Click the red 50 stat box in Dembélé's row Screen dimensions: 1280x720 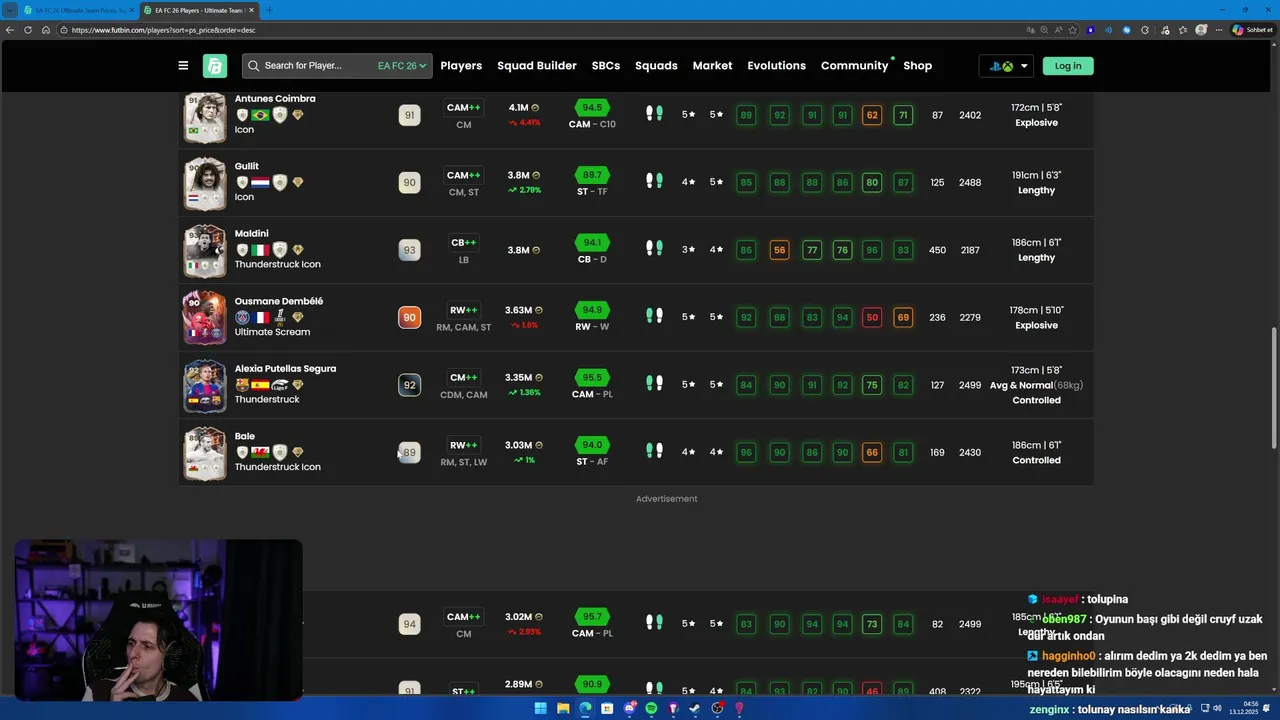872,317
